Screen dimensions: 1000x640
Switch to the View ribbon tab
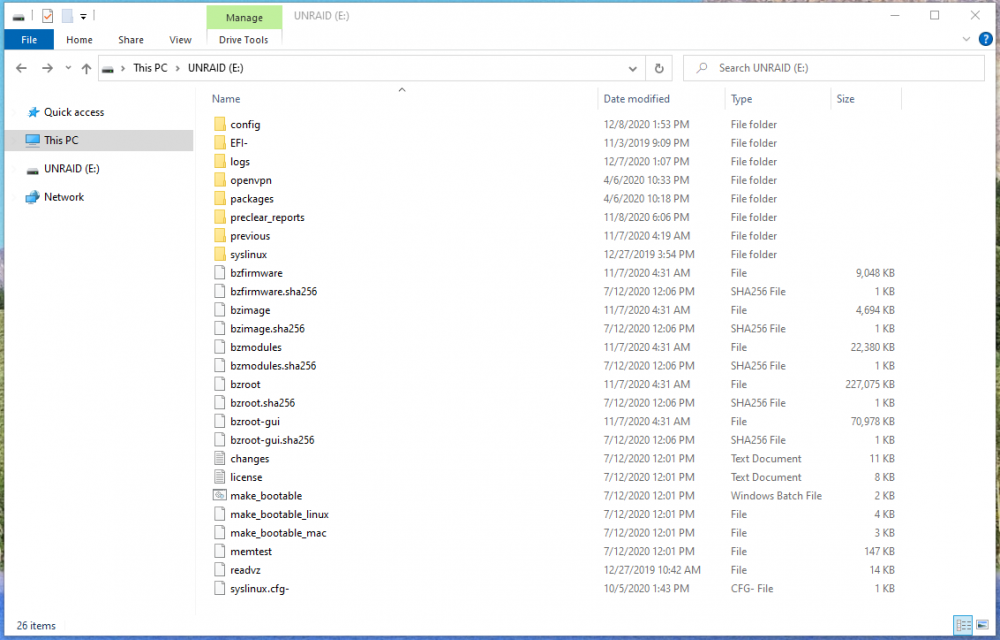pyautogui.click(x=180, y=40)
